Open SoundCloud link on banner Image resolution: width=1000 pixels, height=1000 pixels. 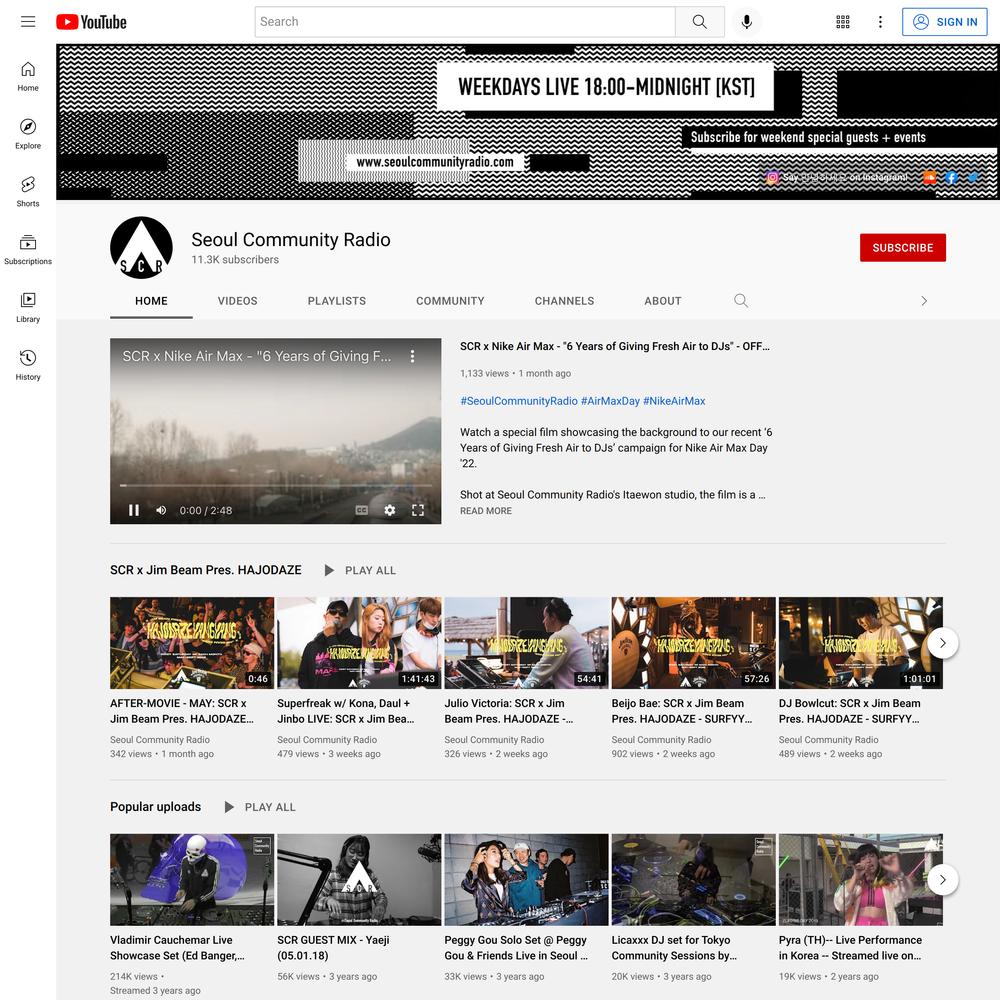click(930, 177)
